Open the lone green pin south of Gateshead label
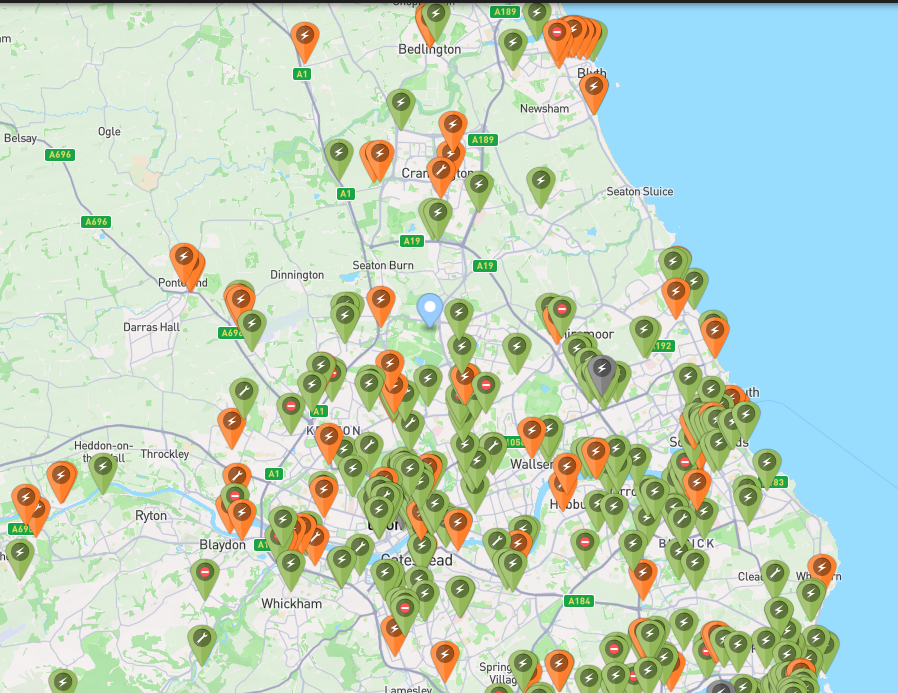 pyautogui.click(x=460, y=595)
